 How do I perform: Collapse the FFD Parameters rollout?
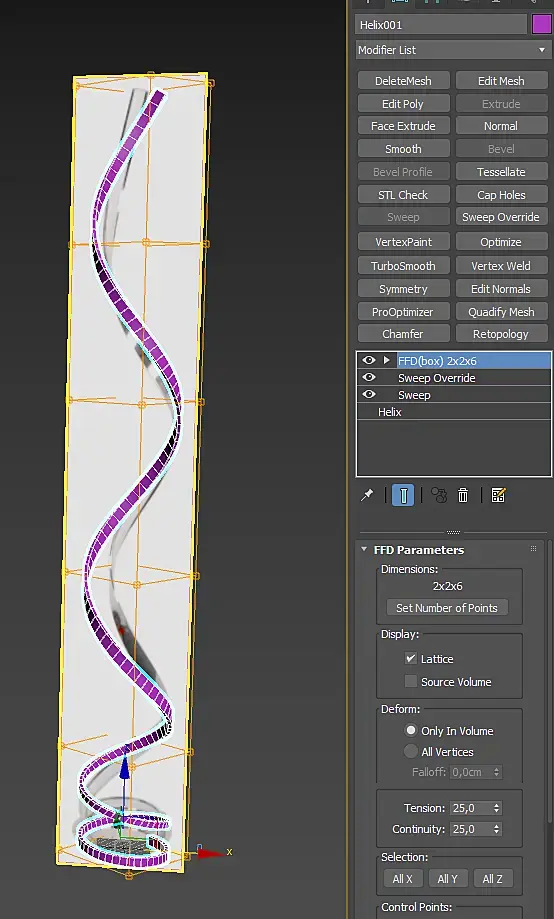[x=364, y=549]
